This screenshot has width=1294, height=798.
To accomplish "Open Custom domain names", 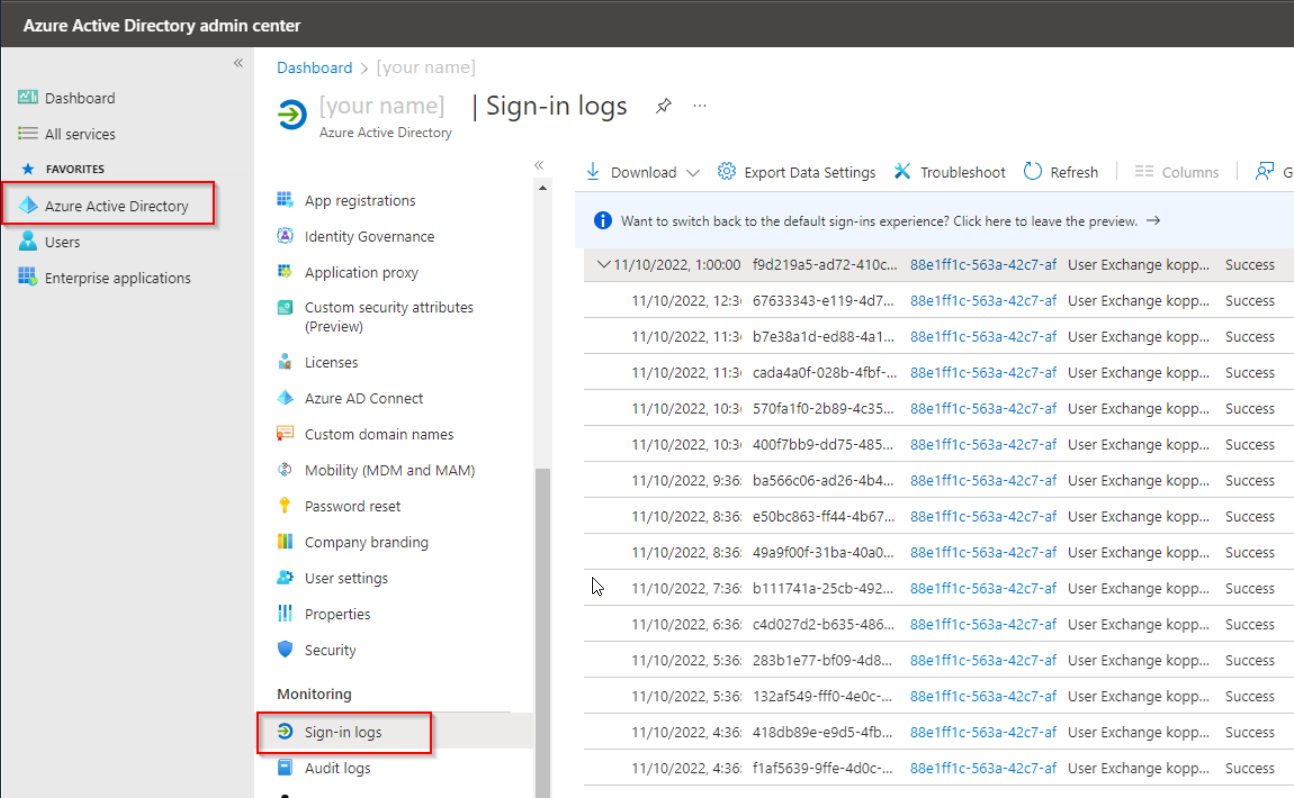I will (x=379, y=435).
